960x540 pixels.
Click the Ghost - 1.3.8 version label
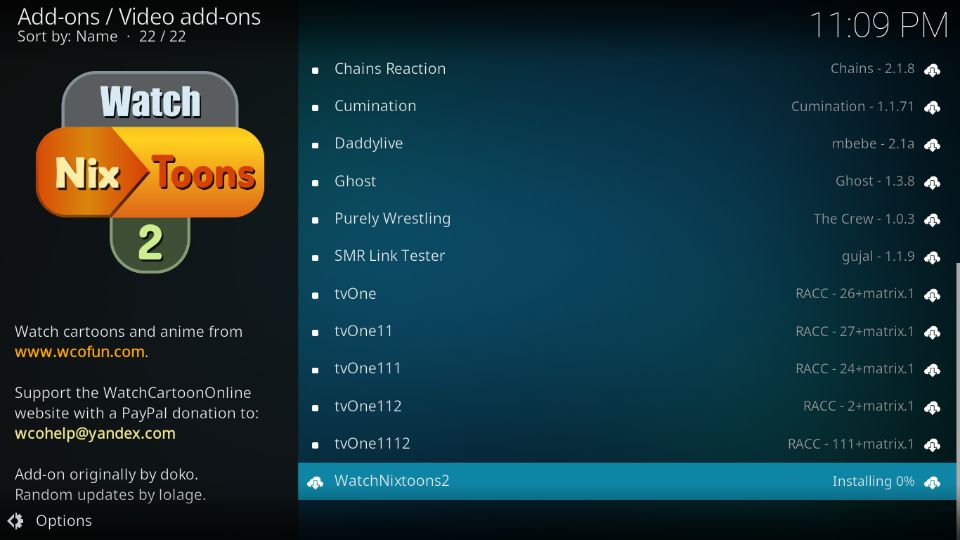pos(875,181)
